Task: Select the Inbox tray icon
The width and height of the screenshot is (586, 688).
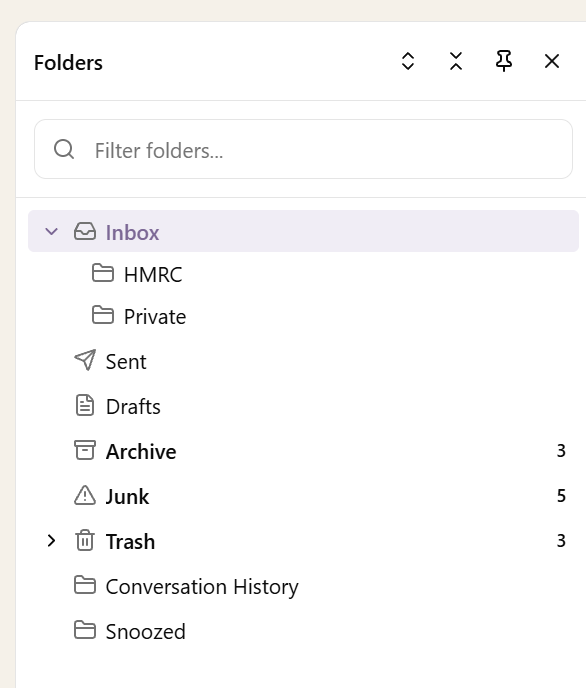Action: 85,231
